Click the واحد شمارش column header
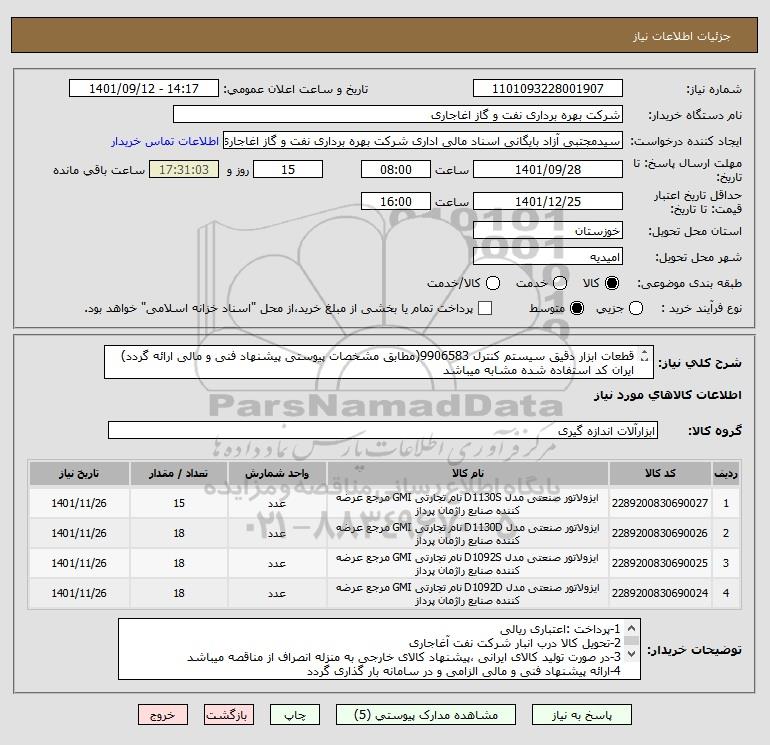The height and width of the screenshot is (745, 770). coord(277,473)
